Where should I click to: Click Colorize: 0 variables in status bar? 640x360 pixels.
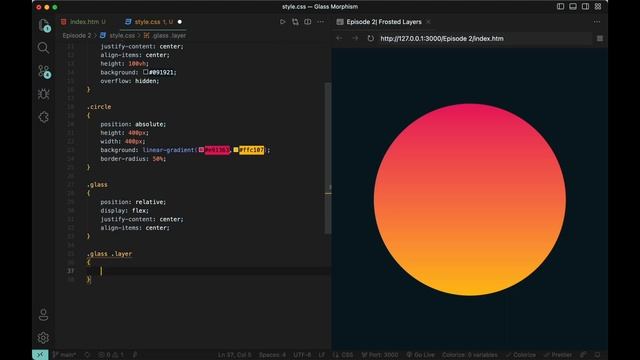pyautogui.click(x=470, y=355)
